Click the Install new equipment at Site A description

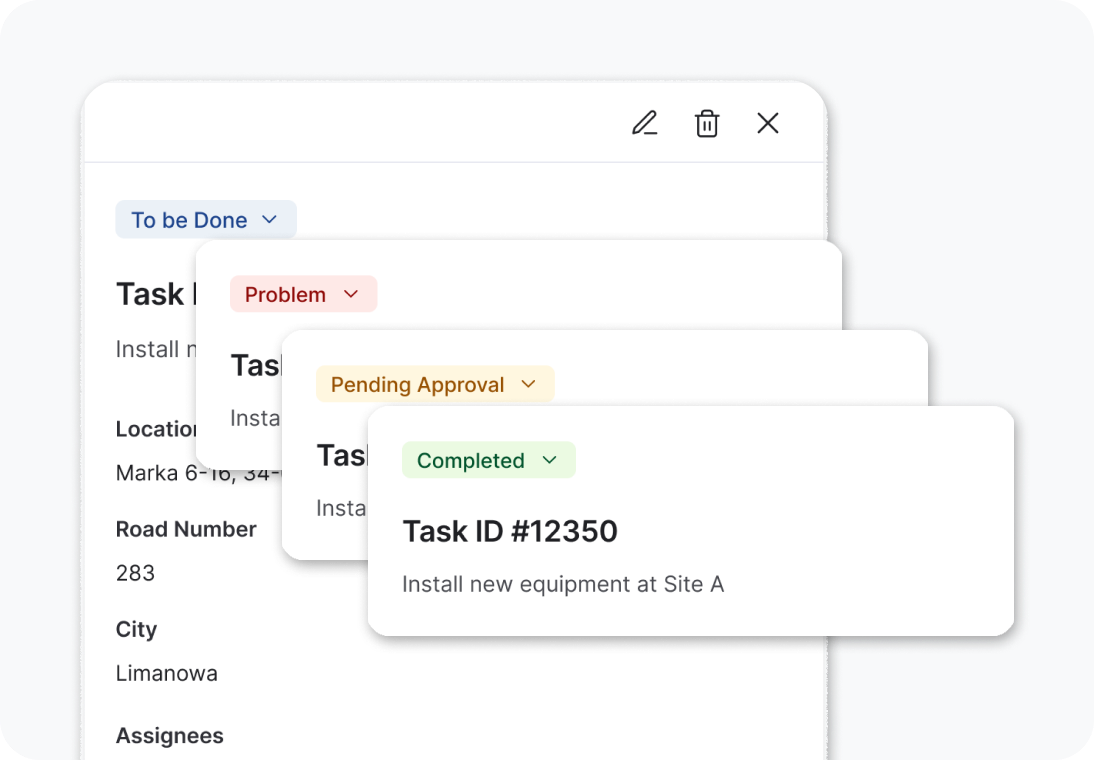[x=563, y=584]
